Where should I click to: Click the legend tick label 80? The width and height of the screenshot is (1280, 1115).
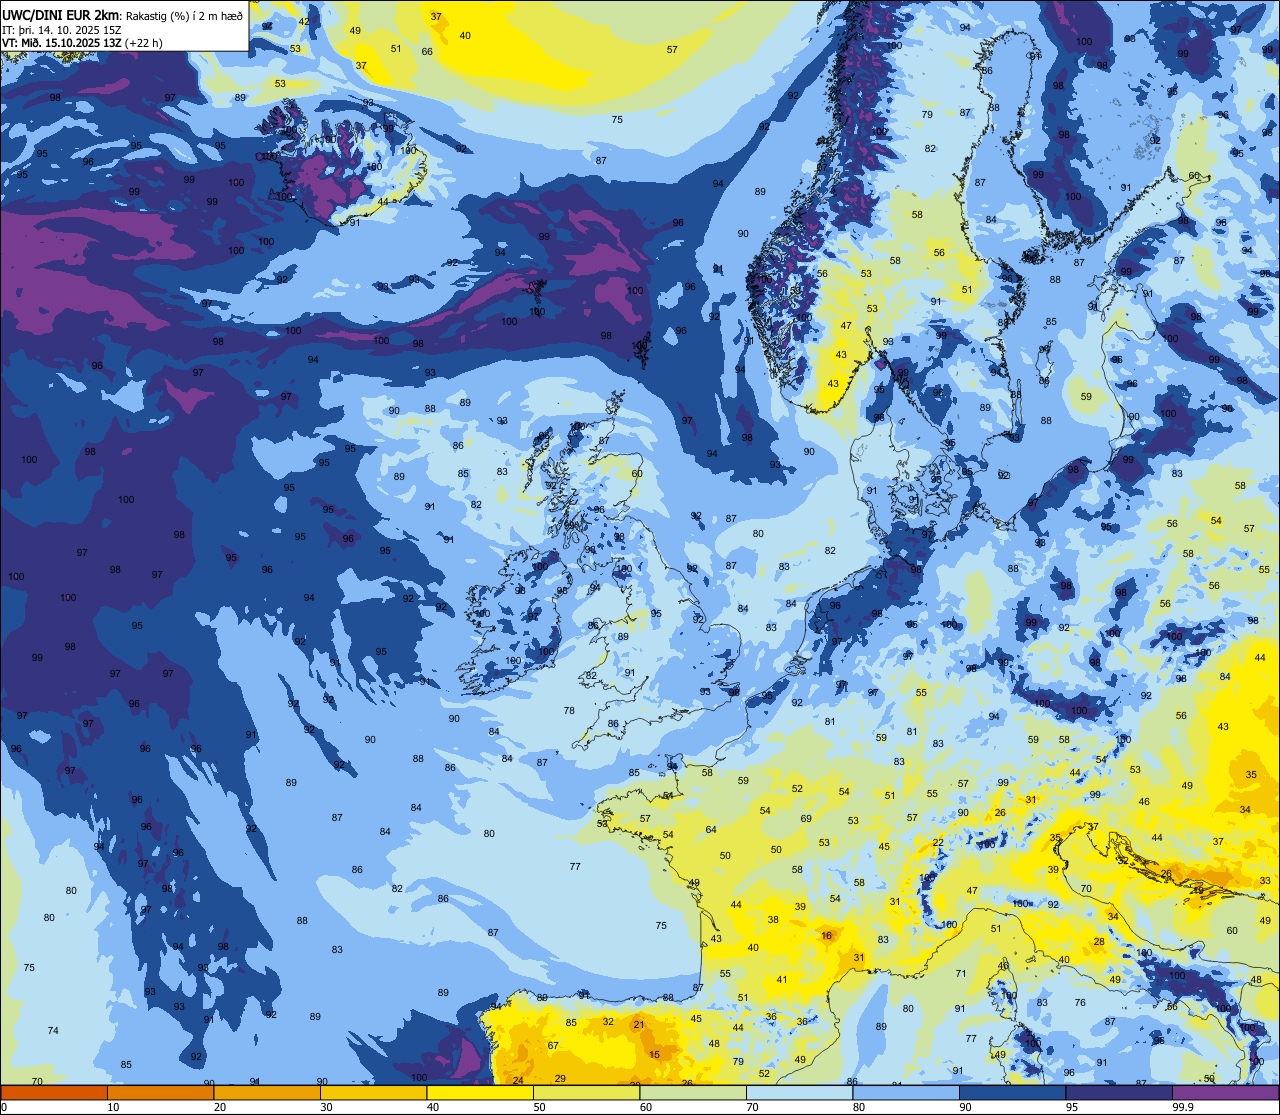tap(859, 1107)
